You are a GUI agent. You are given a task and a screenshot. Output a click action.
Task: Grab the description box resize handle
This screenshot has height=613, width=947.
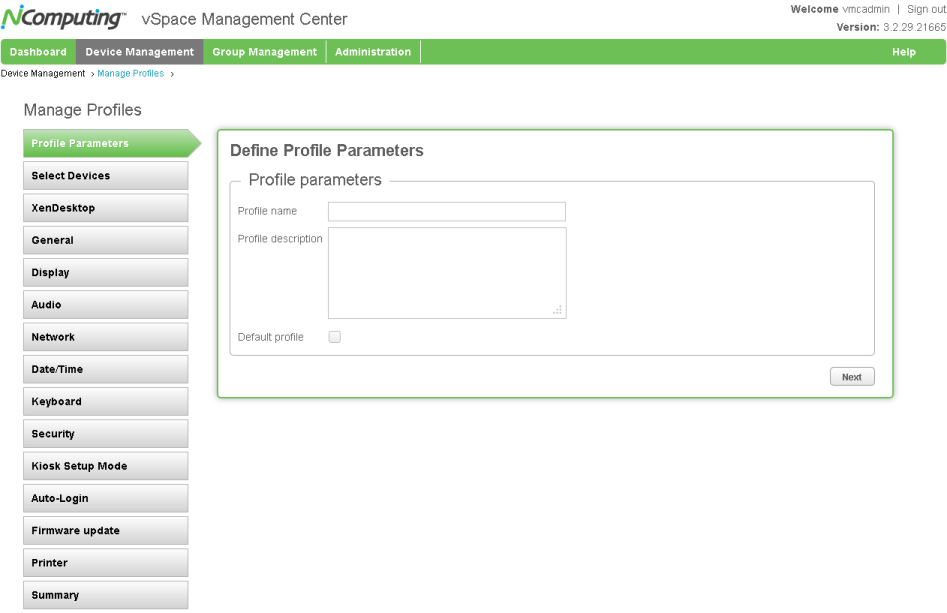click(557, 310)
